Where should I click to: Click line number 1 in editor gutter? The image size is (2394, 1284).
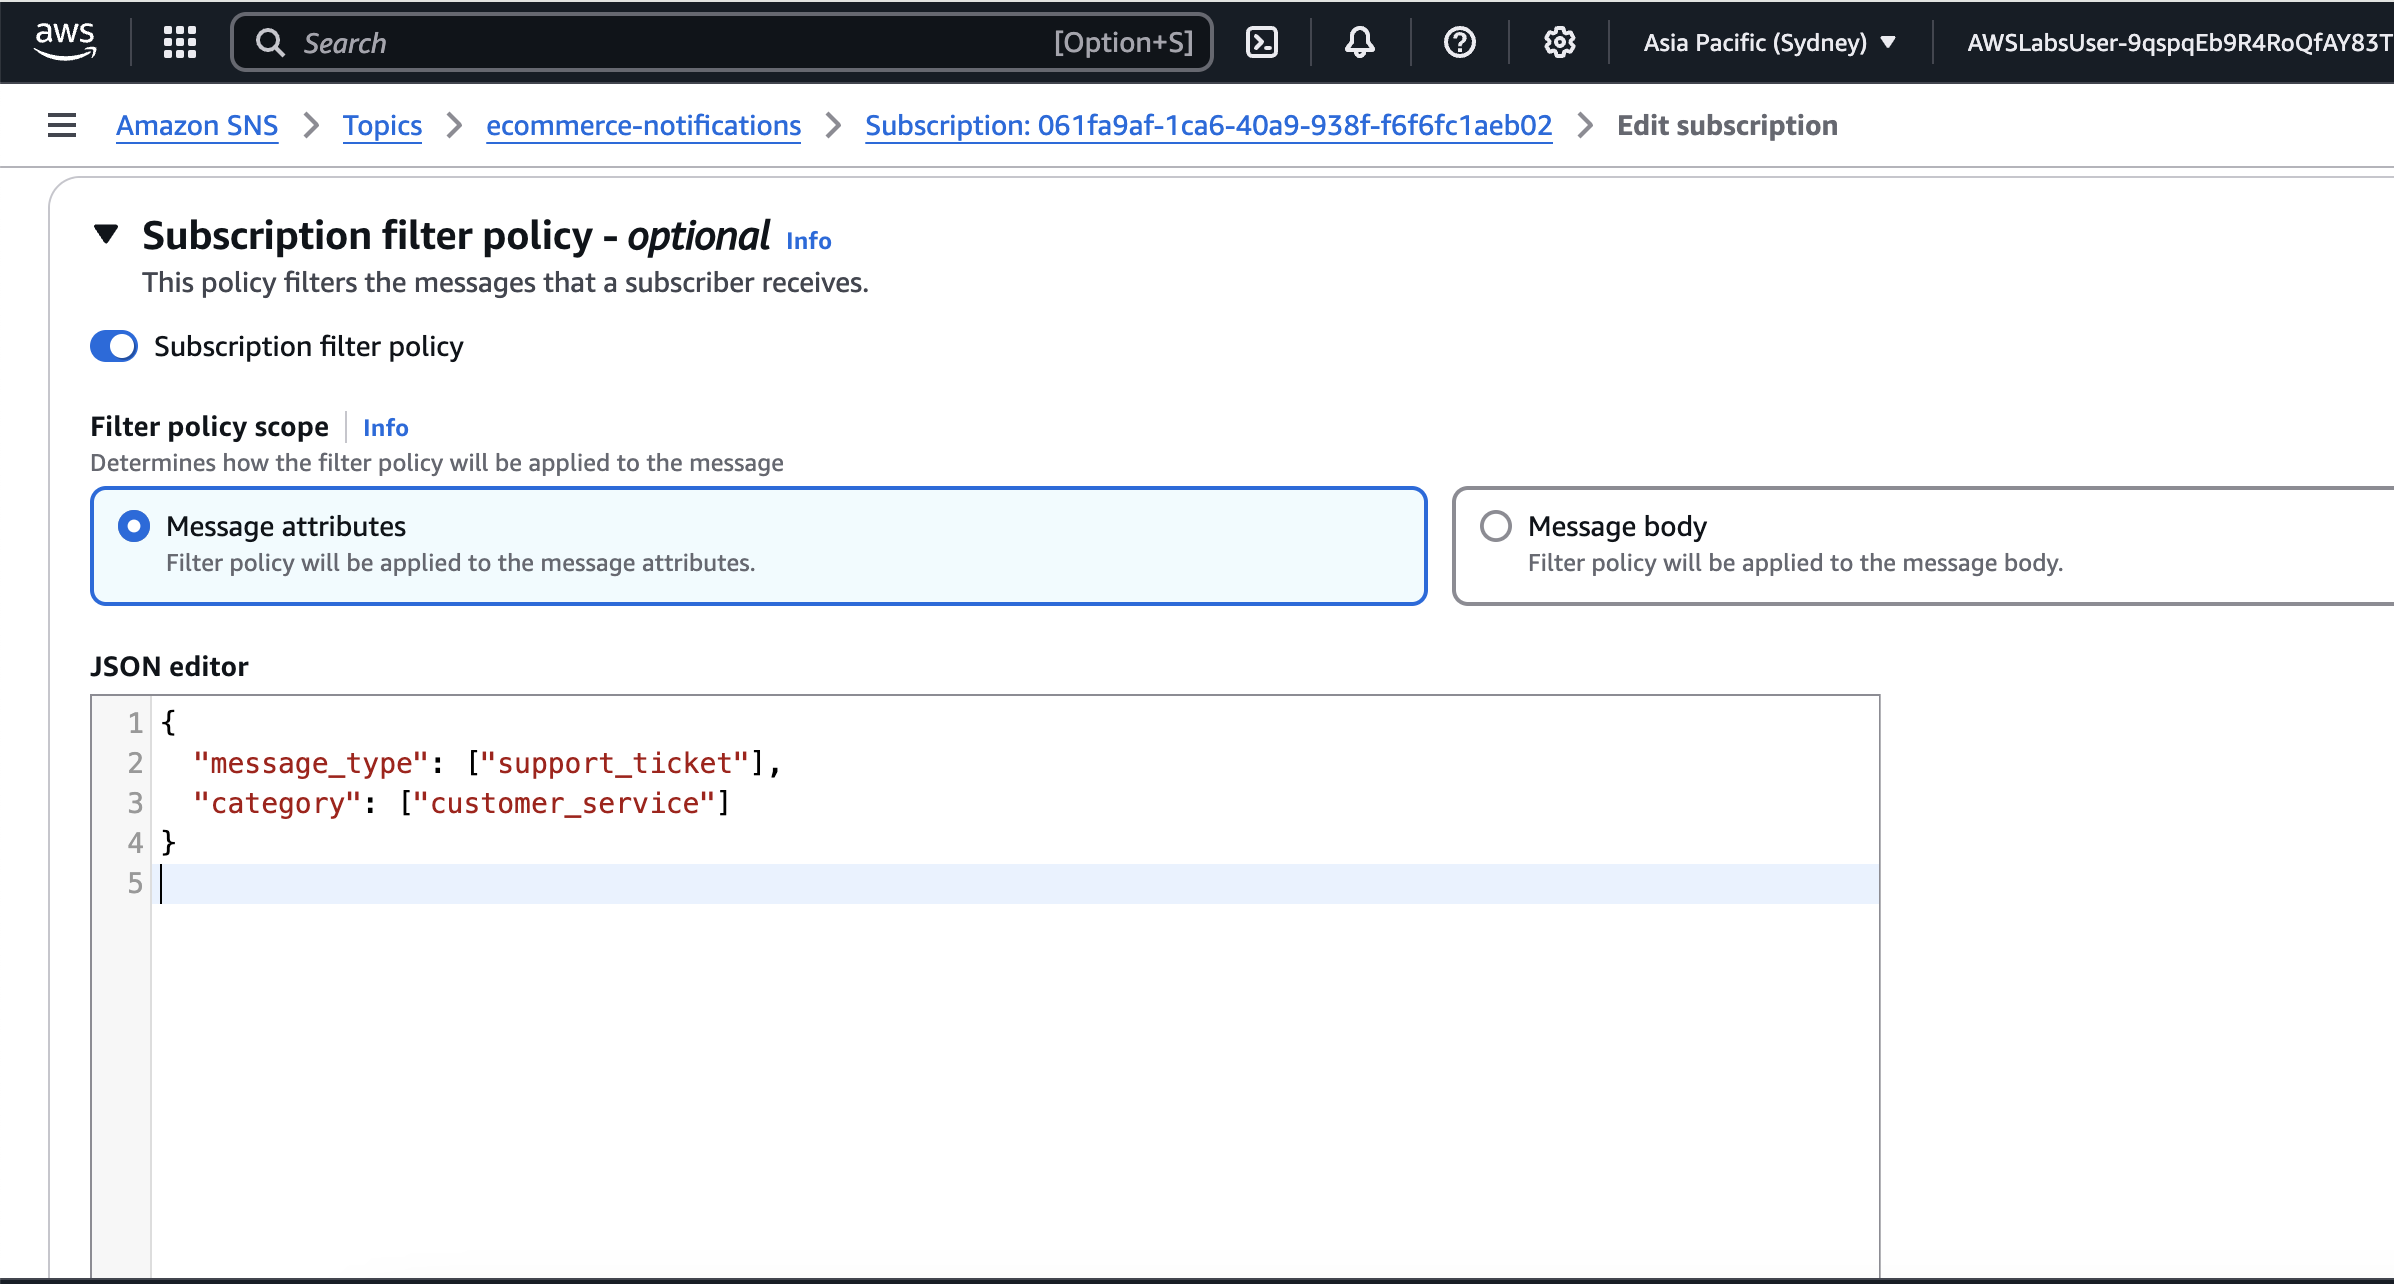click(135, 722)
